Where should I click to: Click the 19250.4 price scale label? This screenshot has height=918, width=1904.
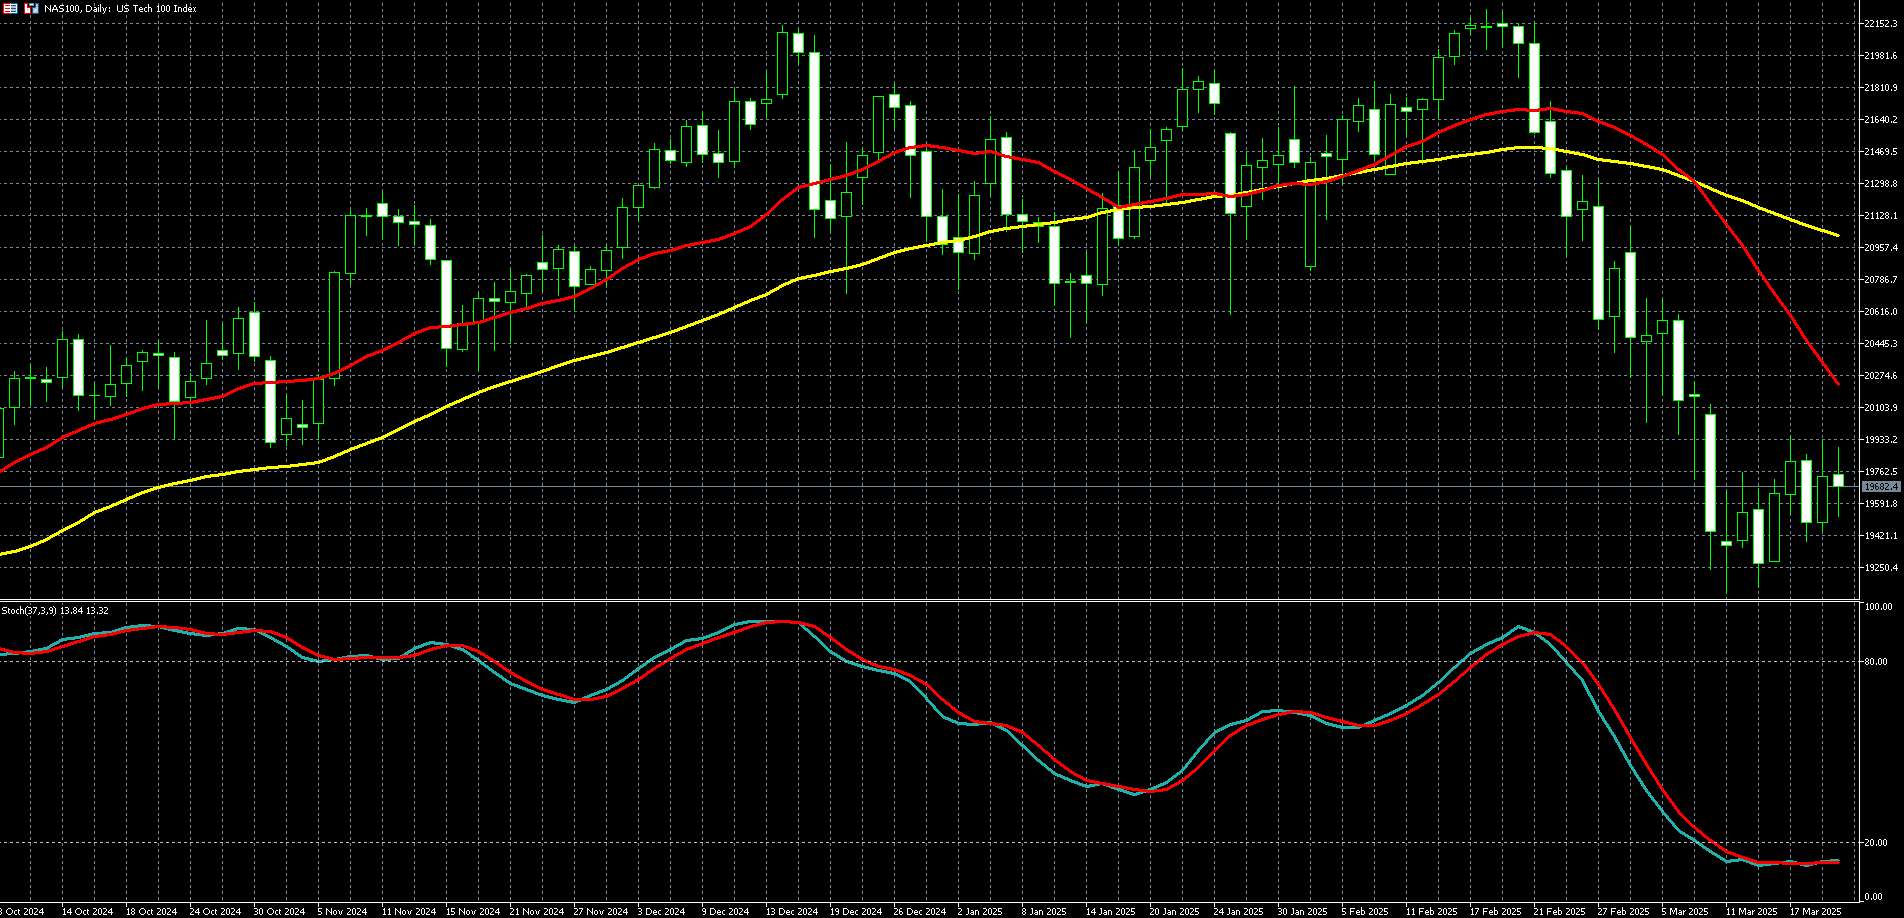1880,568
